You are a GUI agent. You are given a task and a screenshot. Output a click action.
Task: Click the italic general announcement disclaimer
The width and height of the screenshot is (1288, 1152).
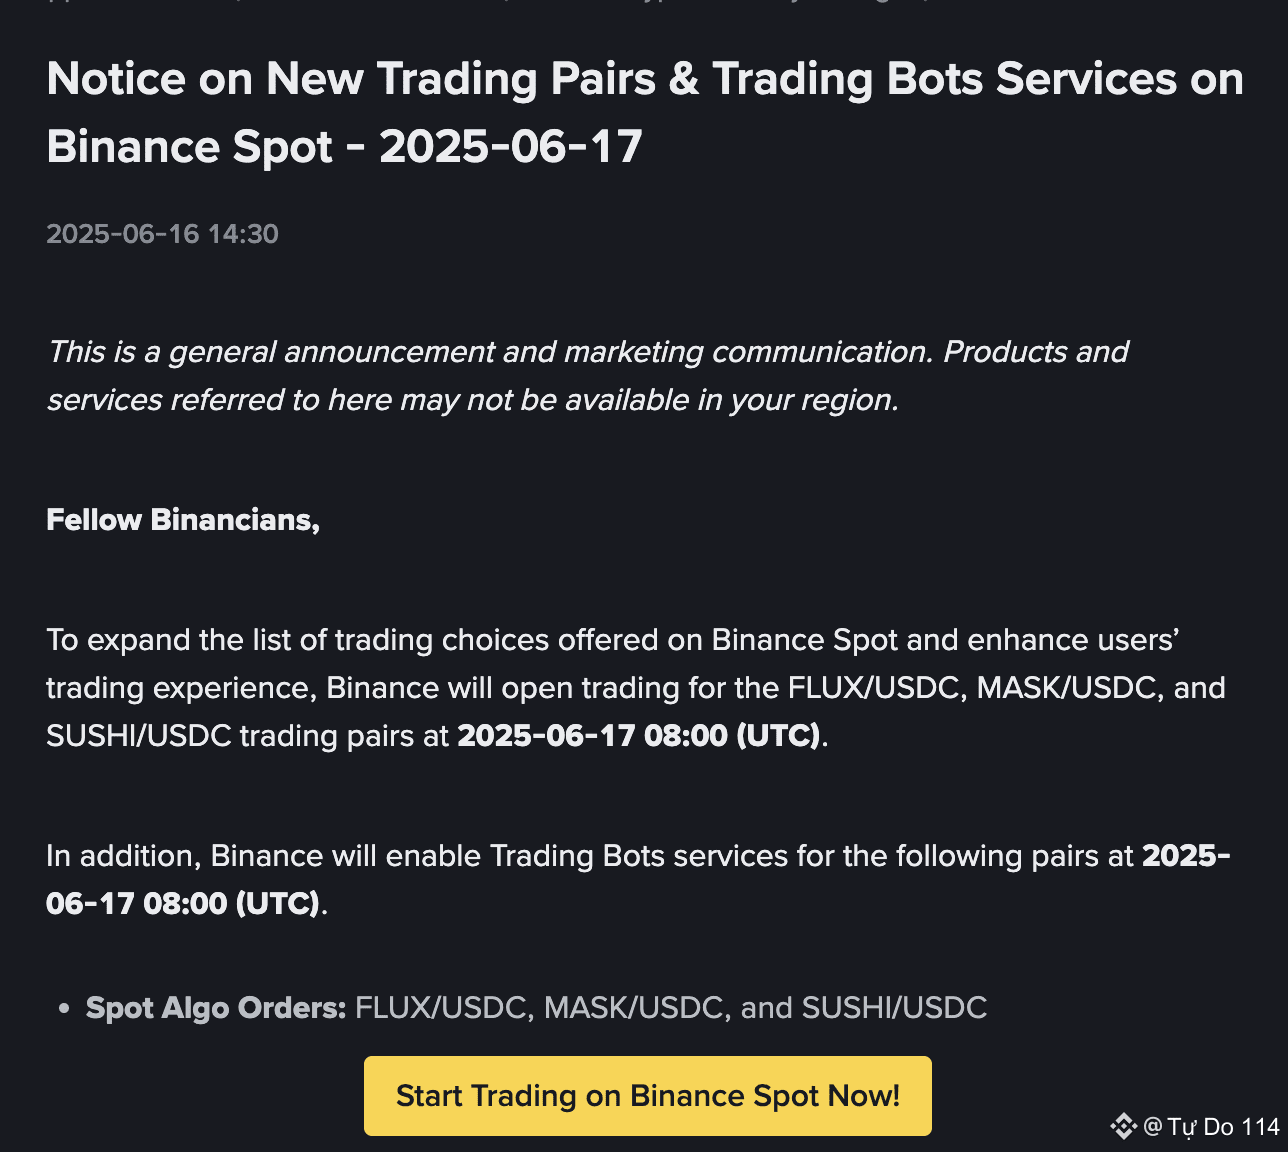(x=588, y=376)
